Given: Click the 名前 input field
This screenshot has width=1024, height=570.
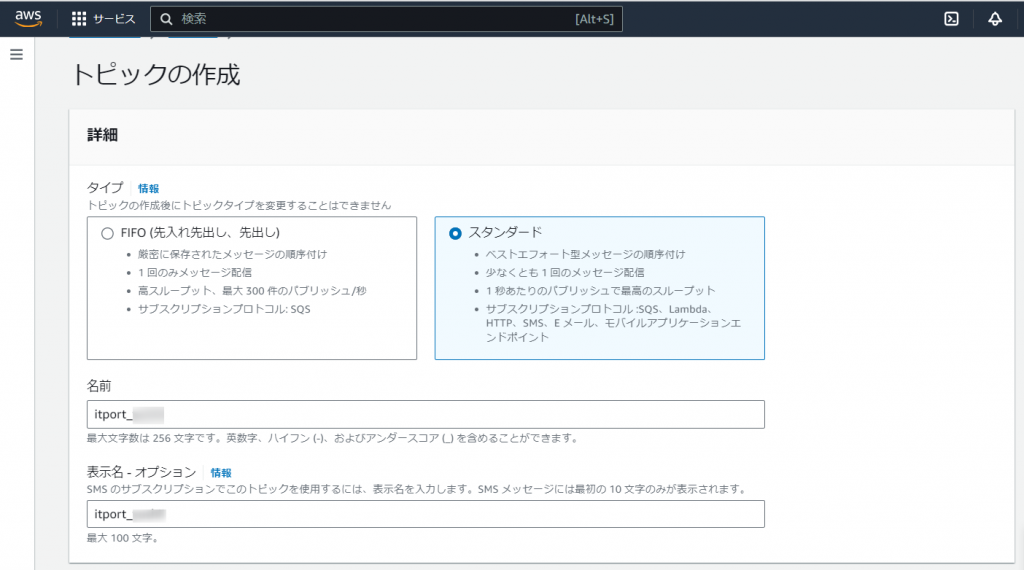Looking at the screenshot, I should [426, 415].
